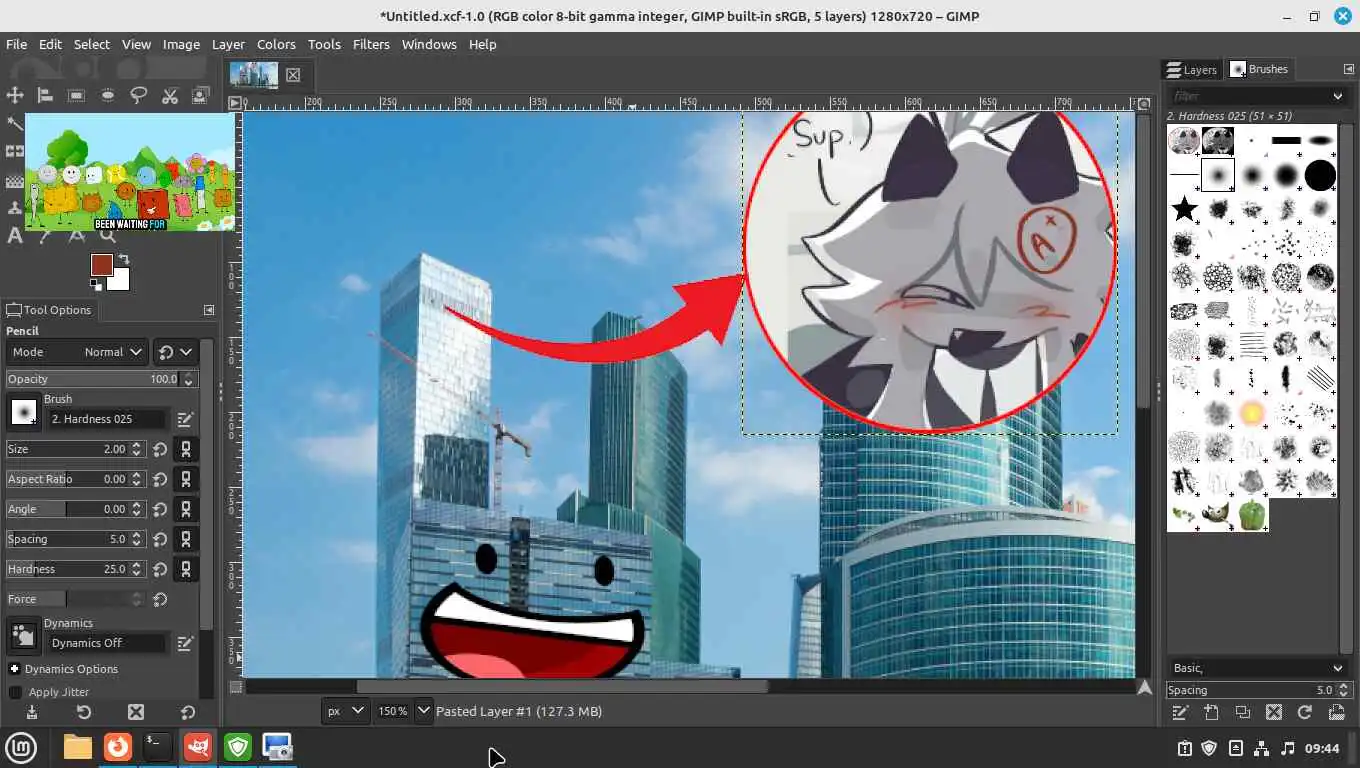Image resolution: width=1360 pixels, height=768 pixels.
Task: Restore tool preset in Tool Options
Action: click(84, 712)
